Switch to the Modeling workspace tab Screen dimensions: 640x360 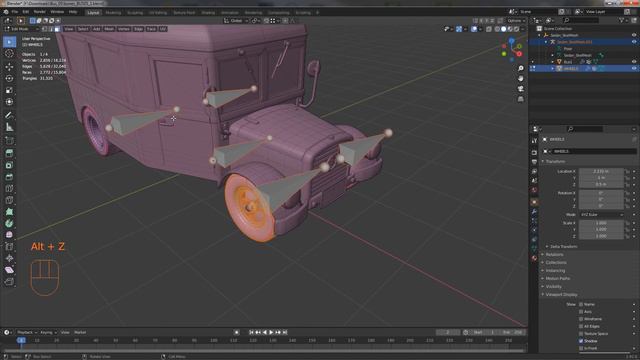(x=113, y=13)
